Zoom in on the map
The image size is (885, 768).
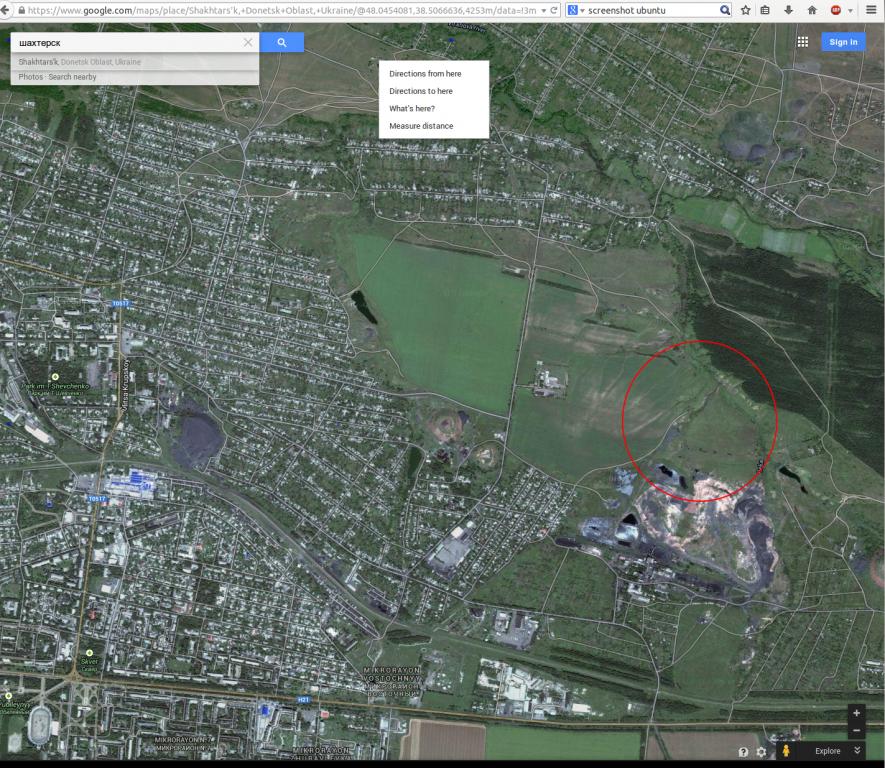point(856,714)
